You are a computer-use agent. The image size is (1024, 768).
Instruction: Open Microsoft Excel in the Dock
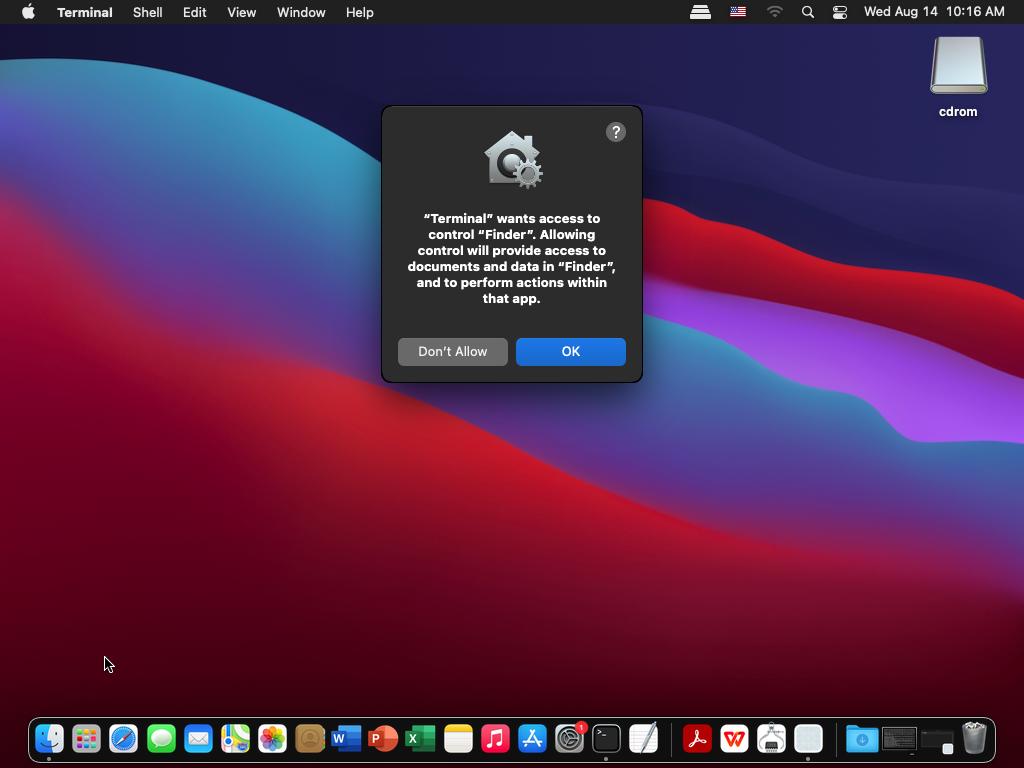coord(421,739)
